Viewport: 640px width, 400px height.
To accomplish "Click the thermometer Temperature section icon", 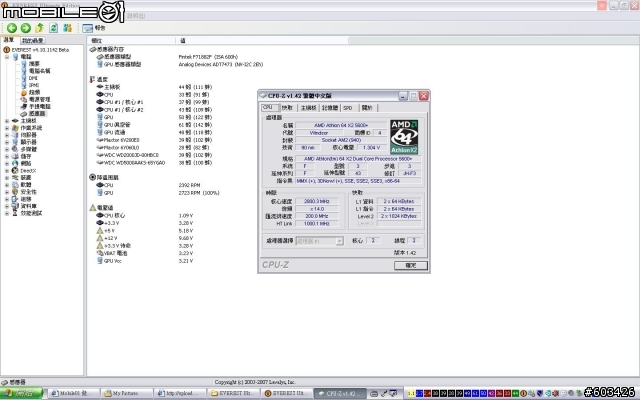I will (92, 79).
